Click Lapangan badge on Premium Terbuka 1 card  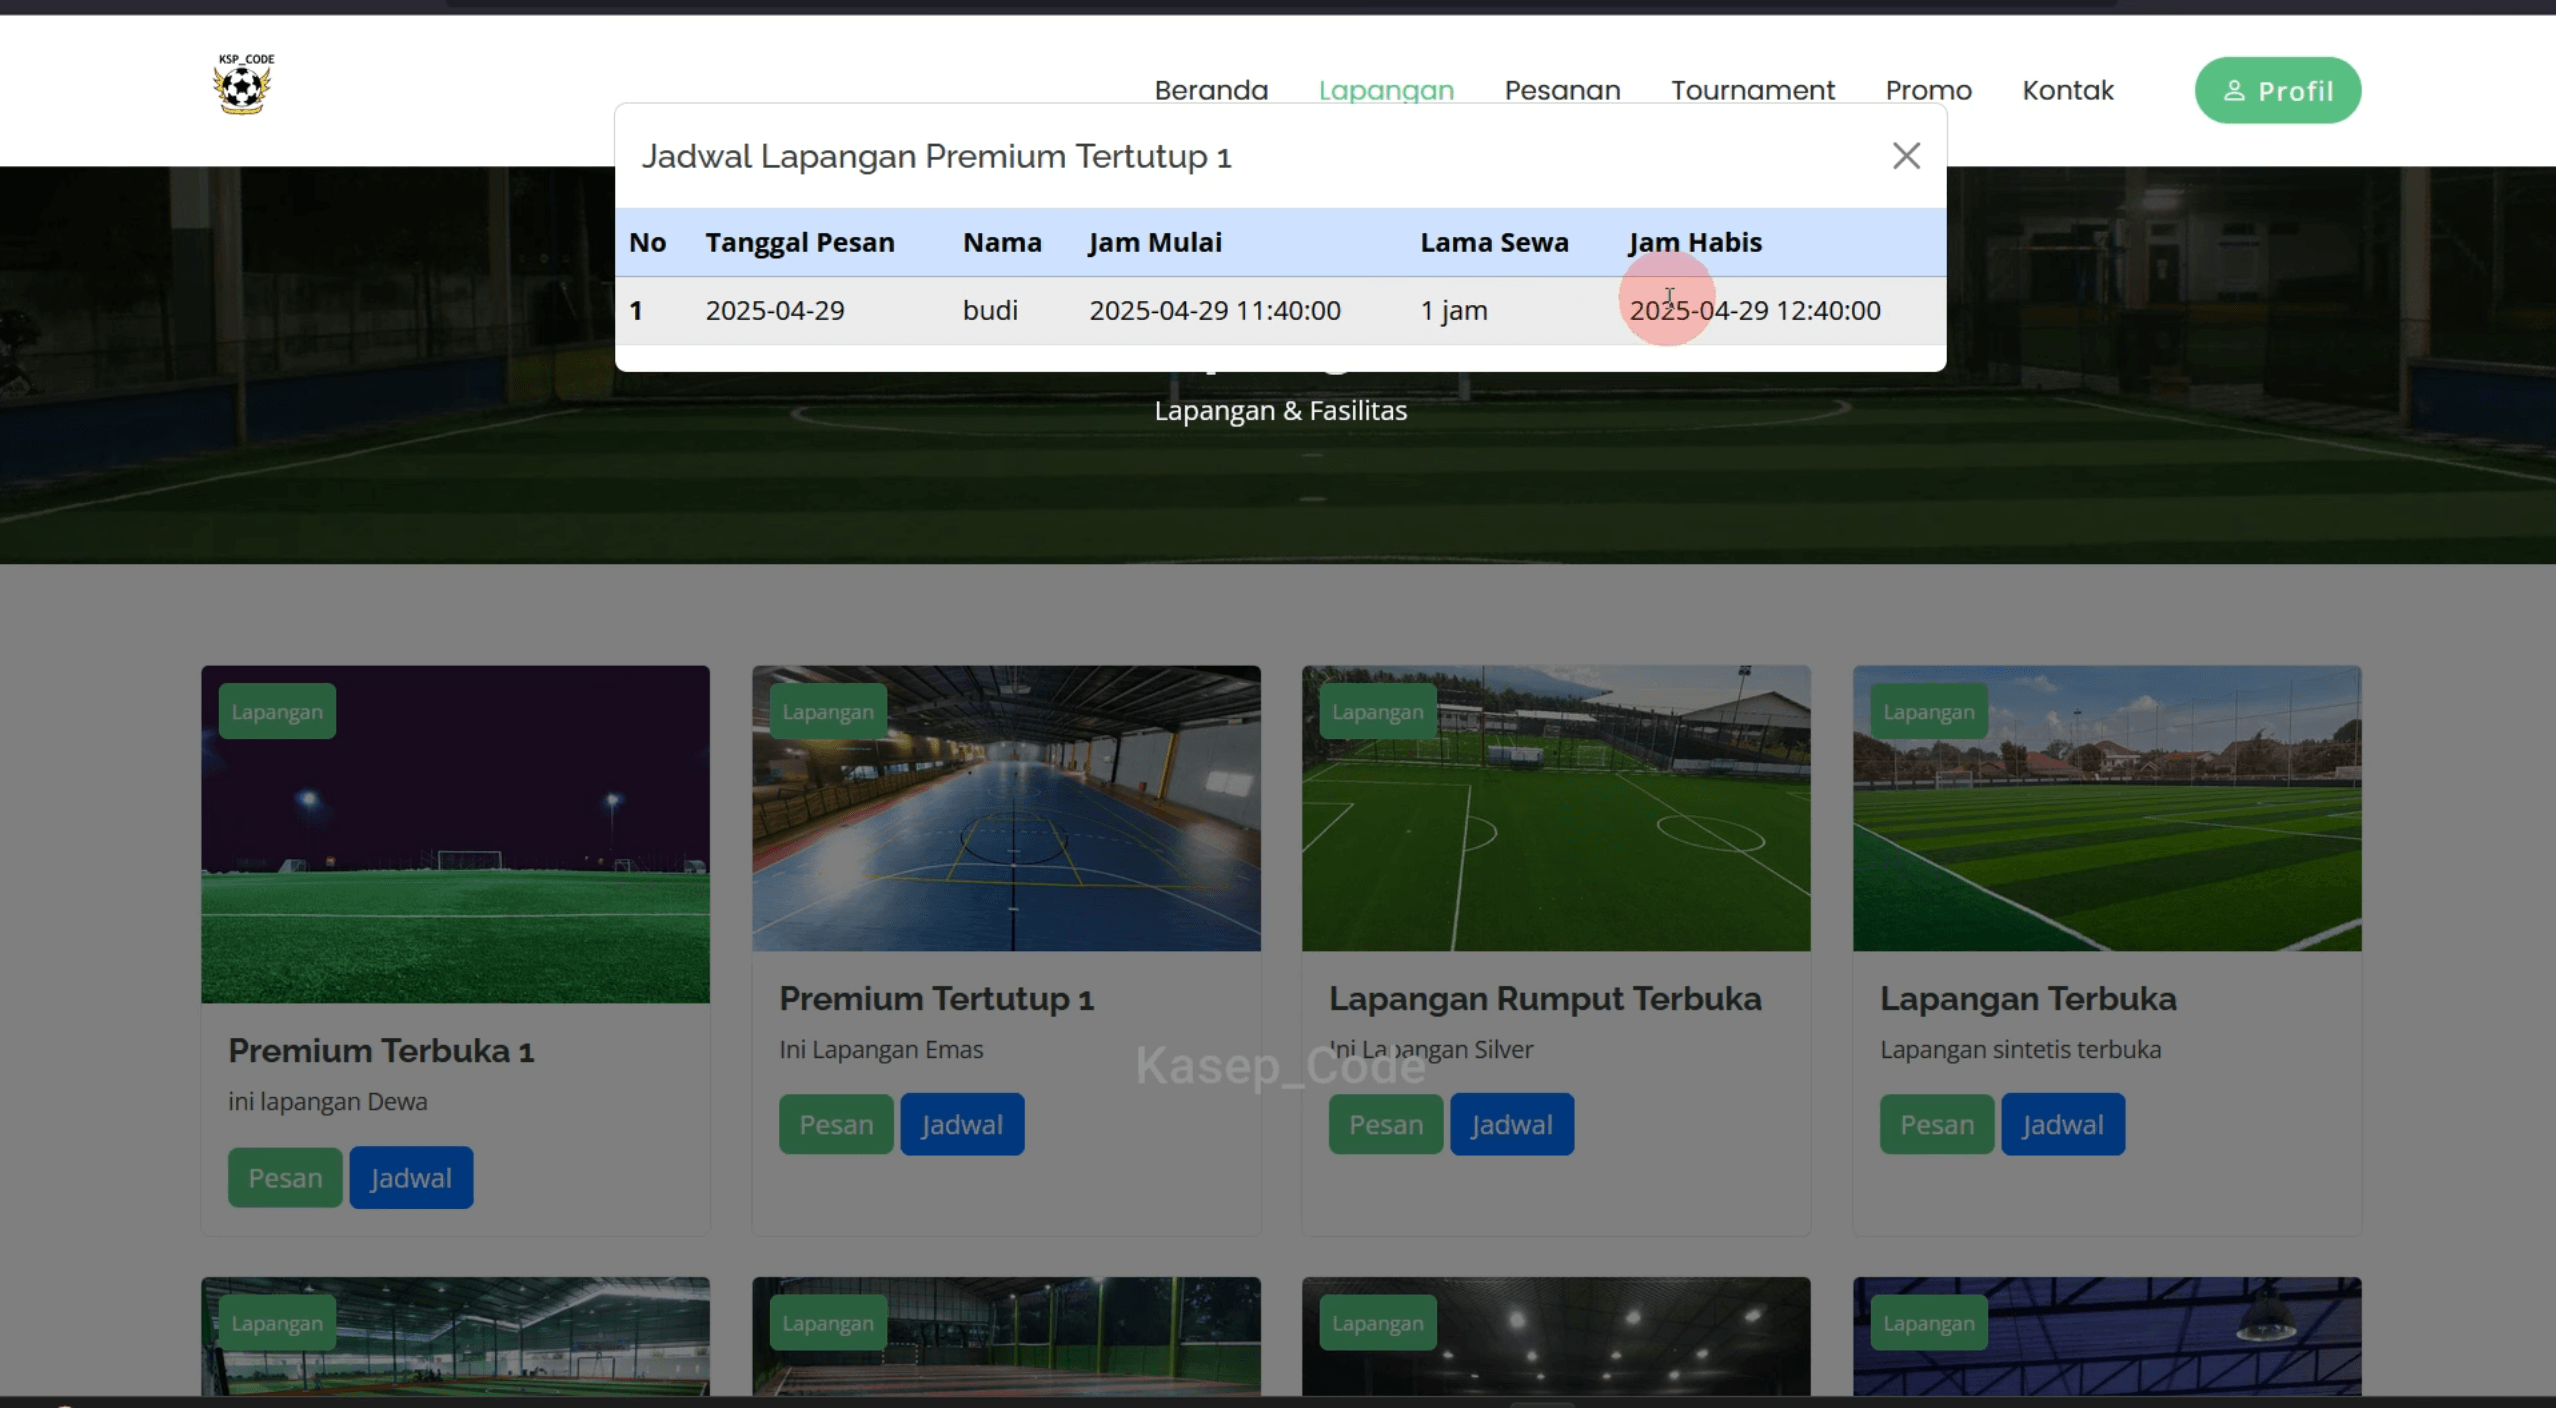pos(277,711)
